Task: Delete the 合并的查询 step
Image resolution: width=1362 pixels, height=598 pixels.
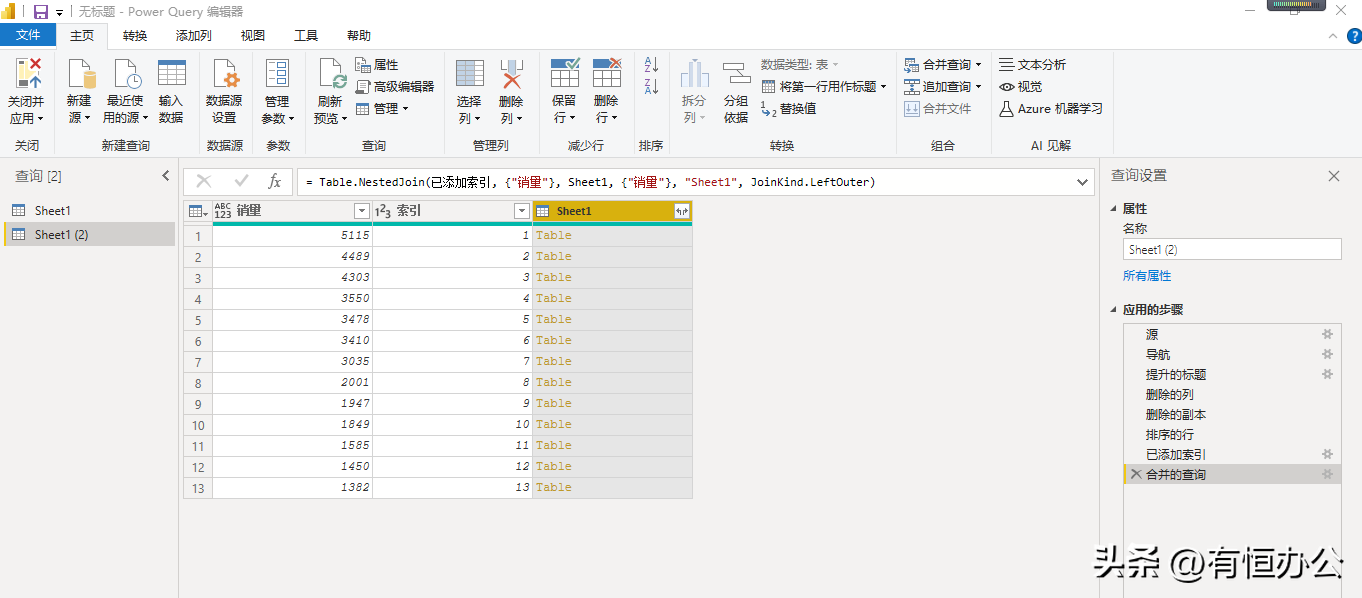Action: coord(1136,475)
